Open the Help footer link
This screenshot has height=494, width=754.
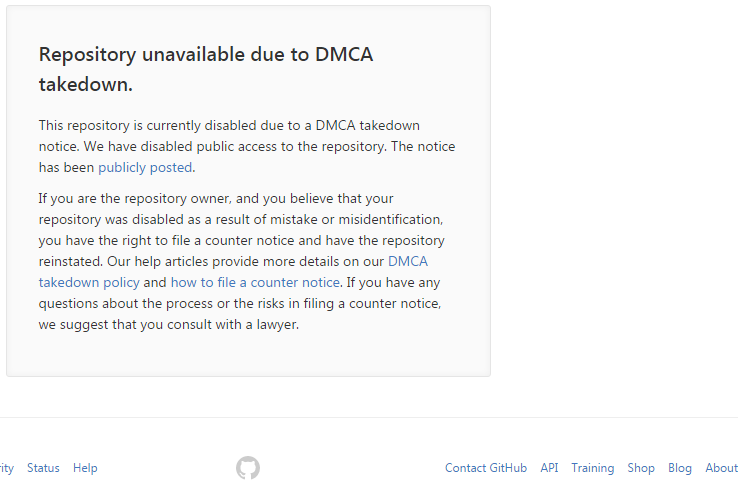(x=85, y=468)
